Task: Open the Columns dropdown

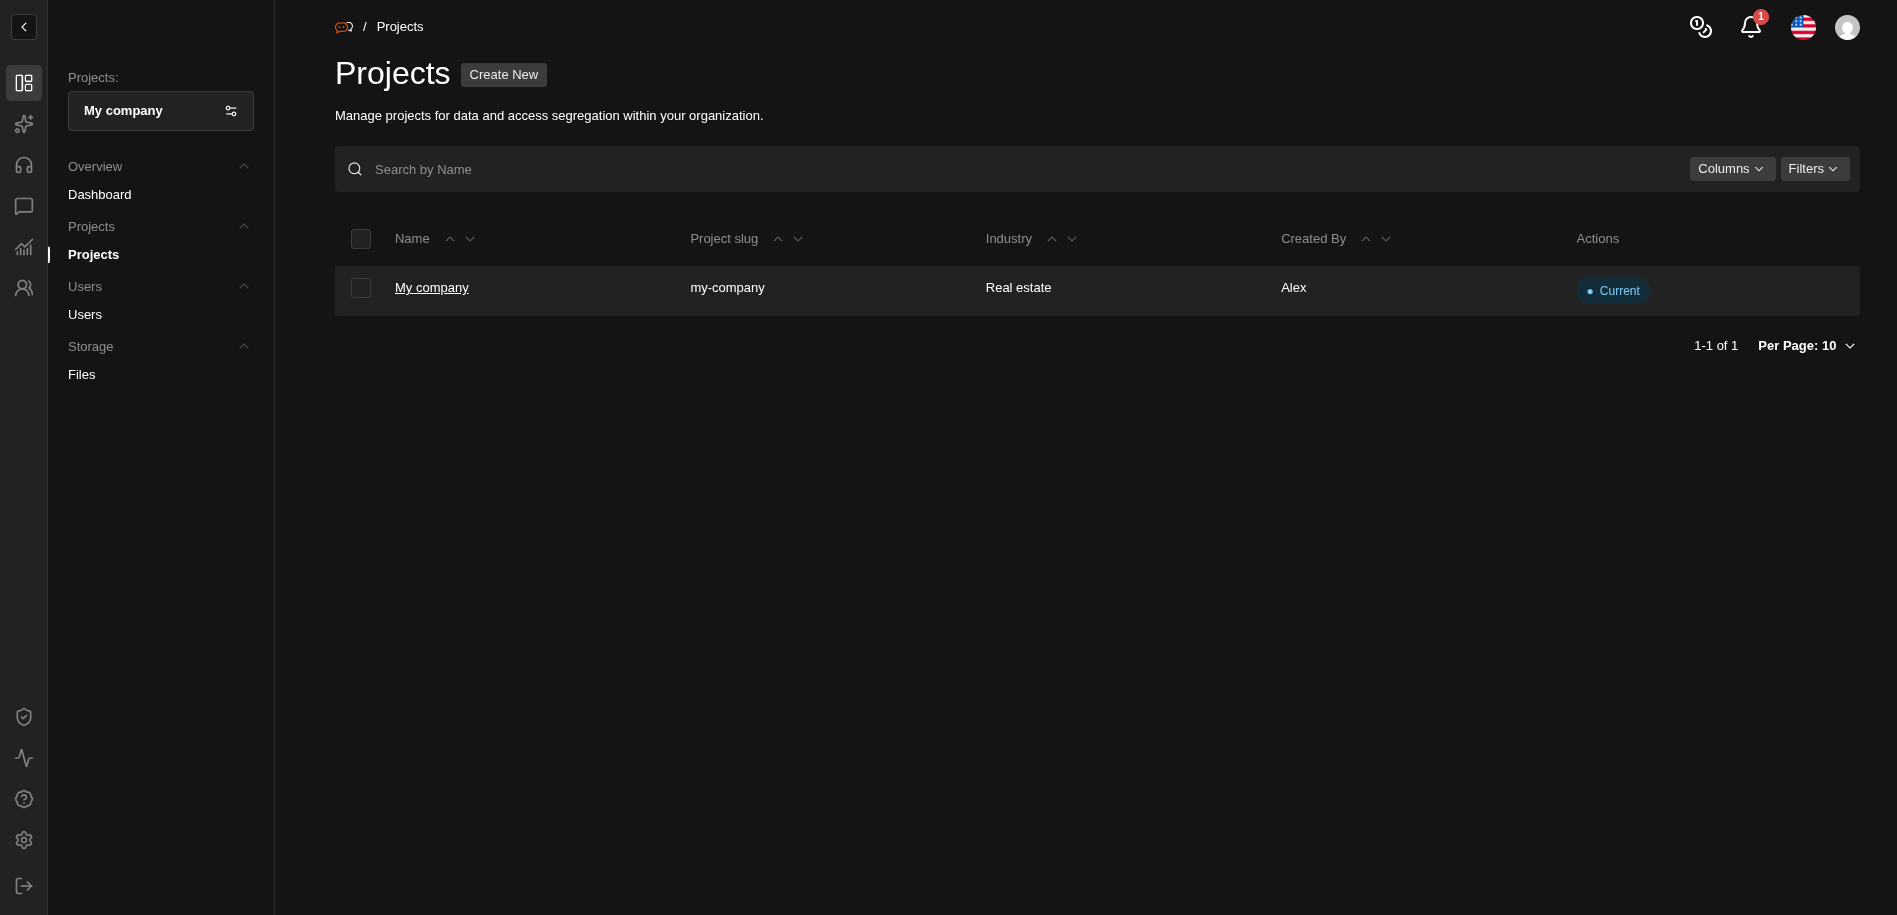Action: (1732, 169)
